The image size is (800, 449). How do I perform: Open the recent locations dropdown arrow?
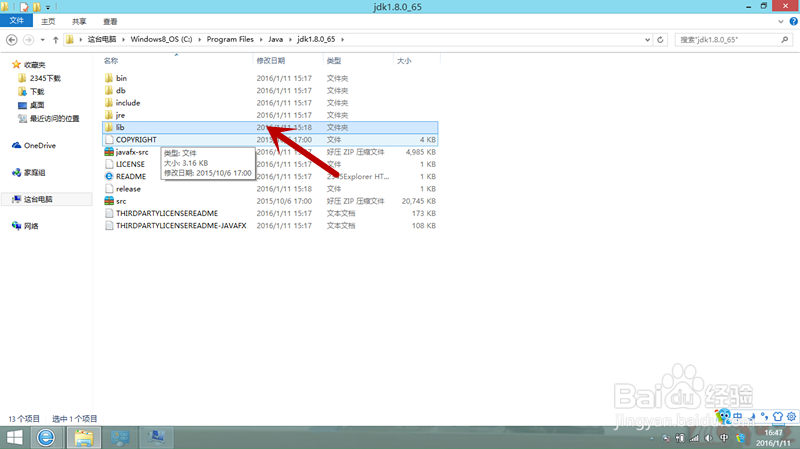click(x=43, y=39)
